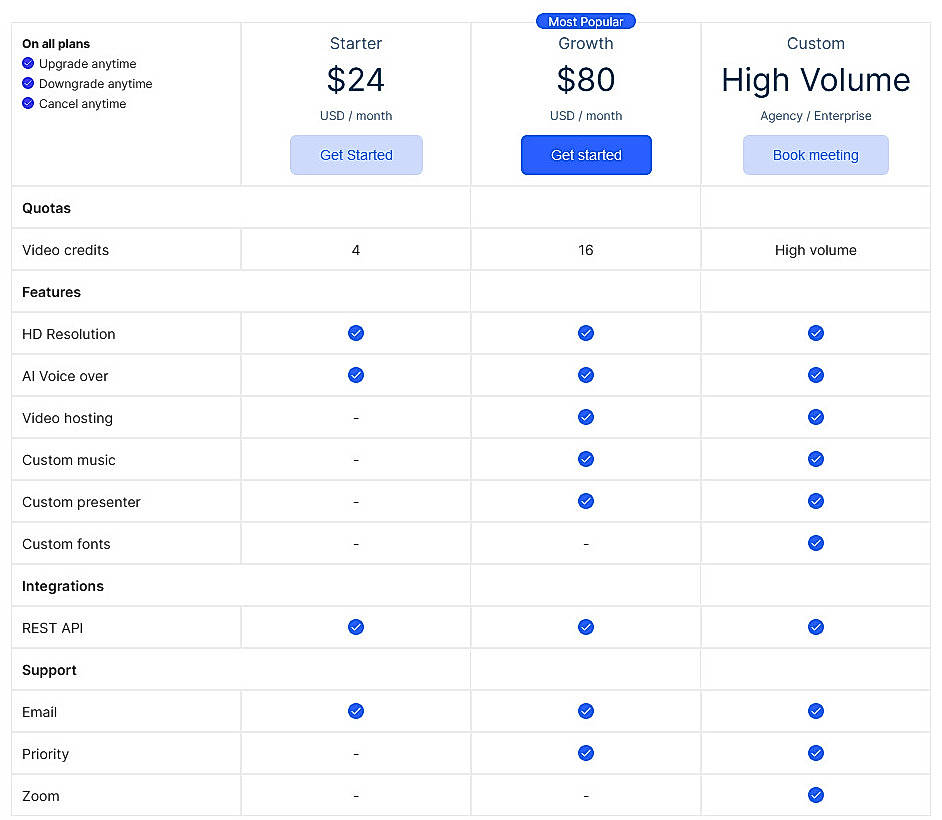Click Get started for the Growth plan
The image size is (942, 820).
point(586,155)
